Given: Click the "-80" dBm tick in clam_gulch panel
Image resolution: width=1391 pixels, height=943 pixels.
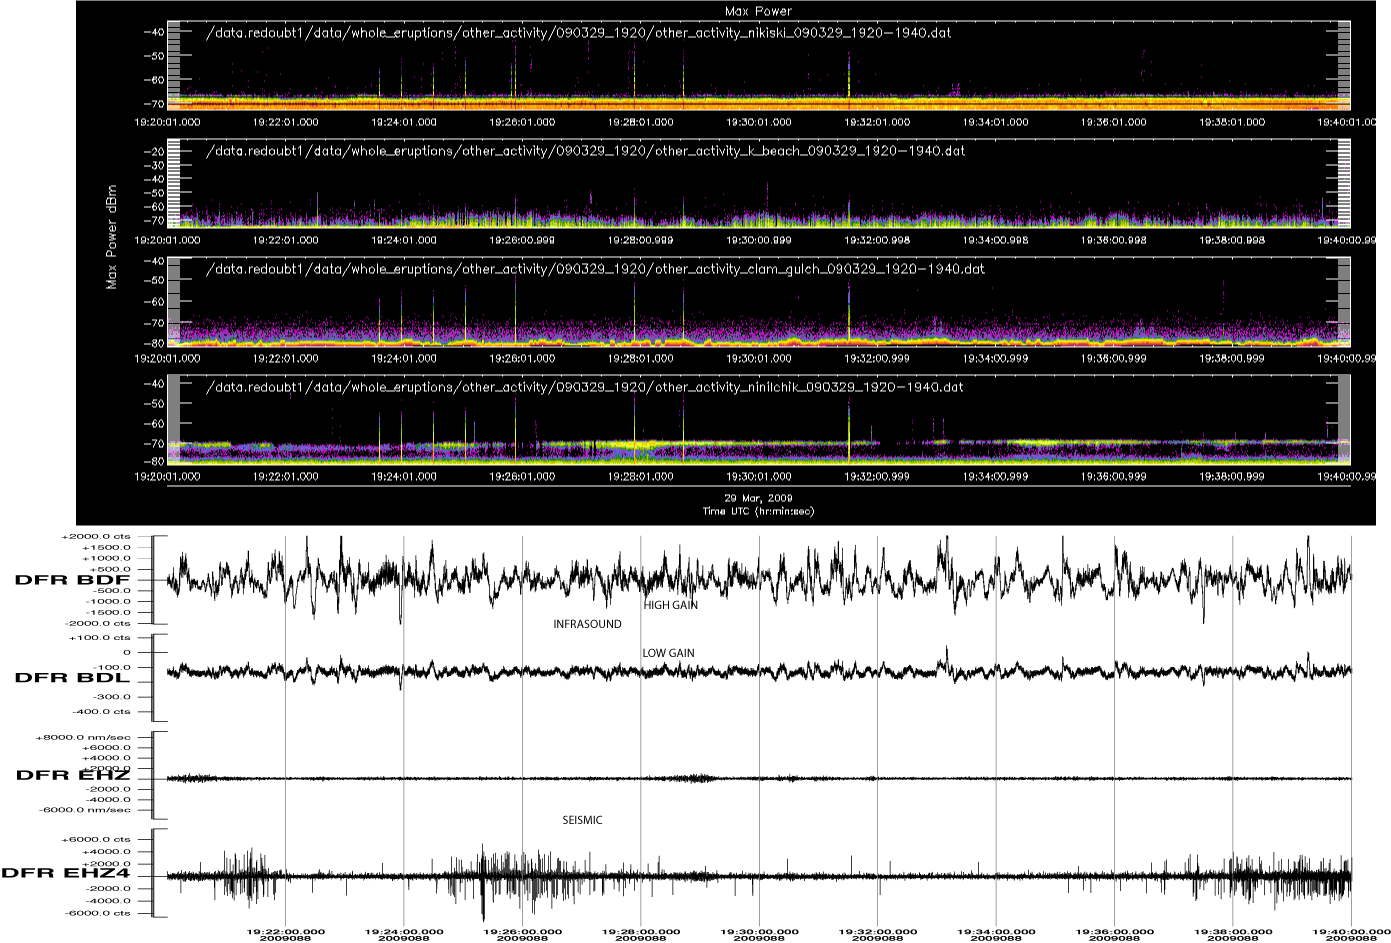Looking at the screenshot, I should click(155, 343).
